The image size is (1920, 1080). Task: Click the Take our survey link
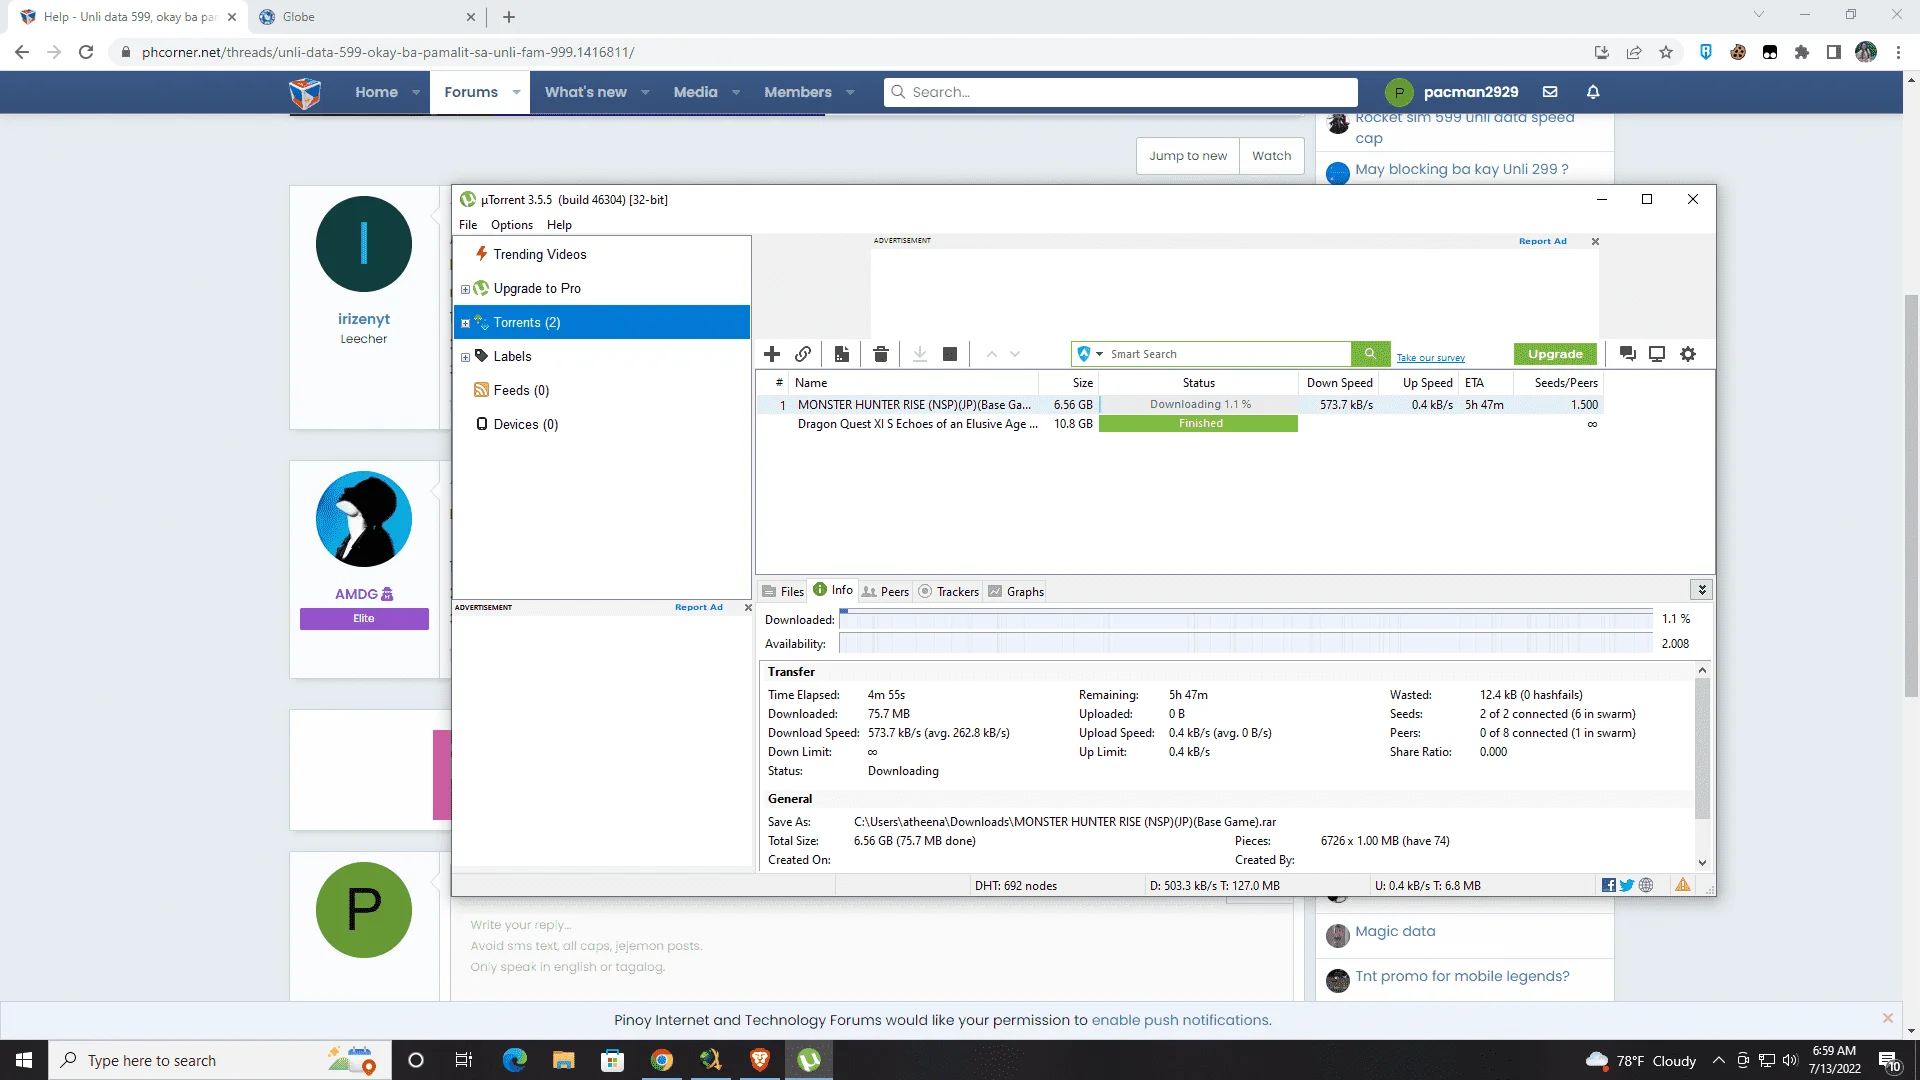[x=1430, y=358]
